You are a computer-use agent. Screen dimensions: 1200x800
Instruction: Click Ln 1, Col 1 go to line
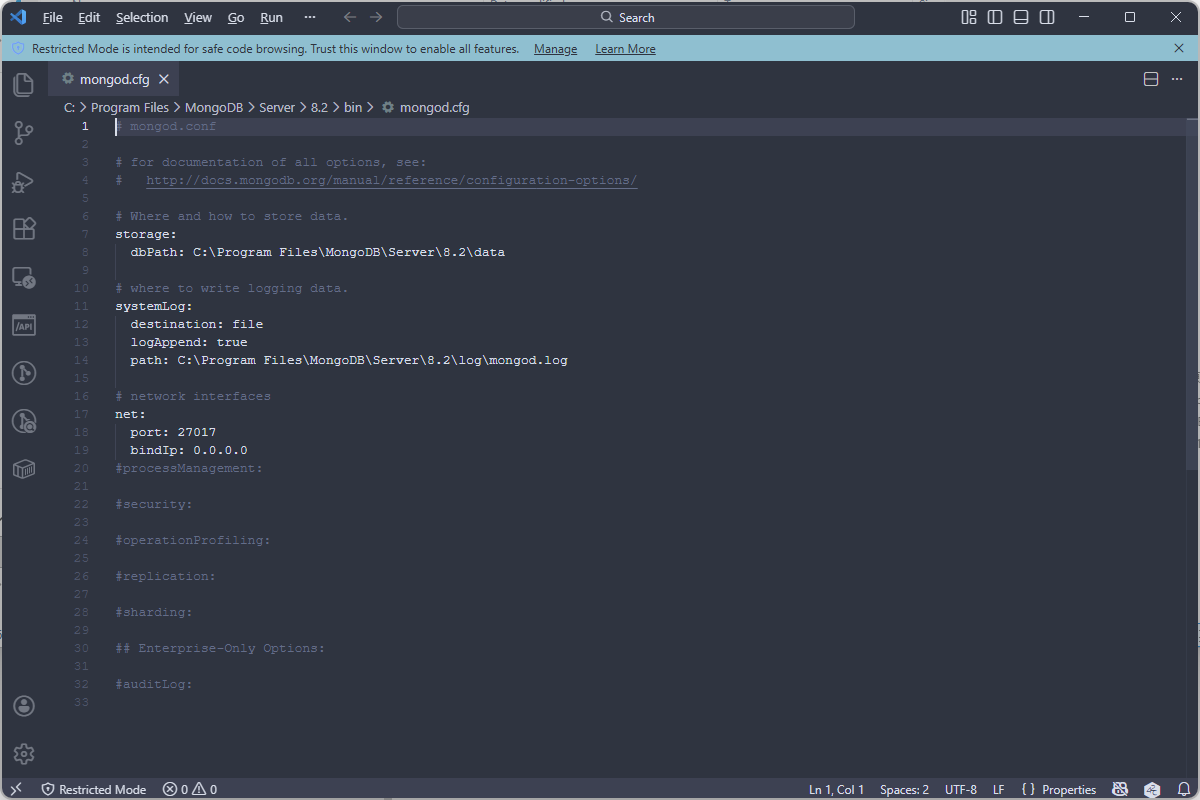click(x=837, y=789)
